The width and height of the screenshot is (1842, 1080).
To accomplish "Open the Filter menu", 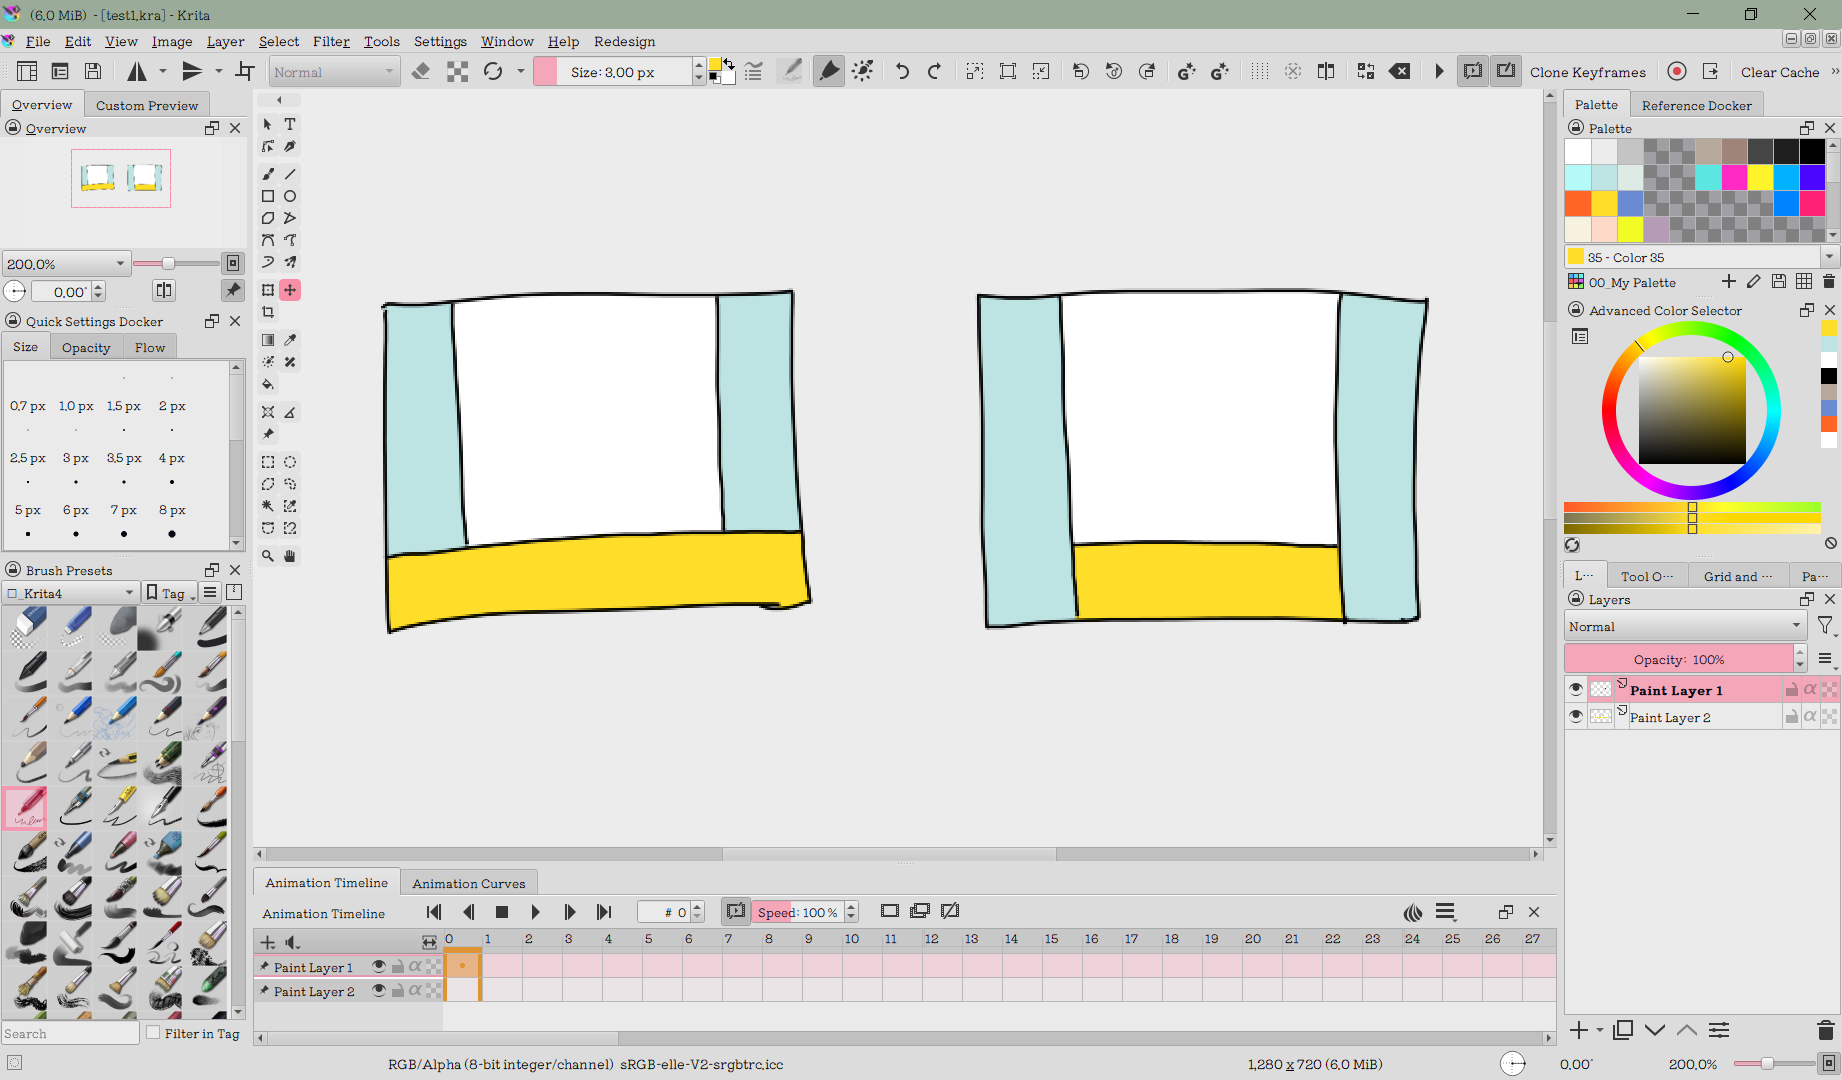I will (x=331, y=41).
